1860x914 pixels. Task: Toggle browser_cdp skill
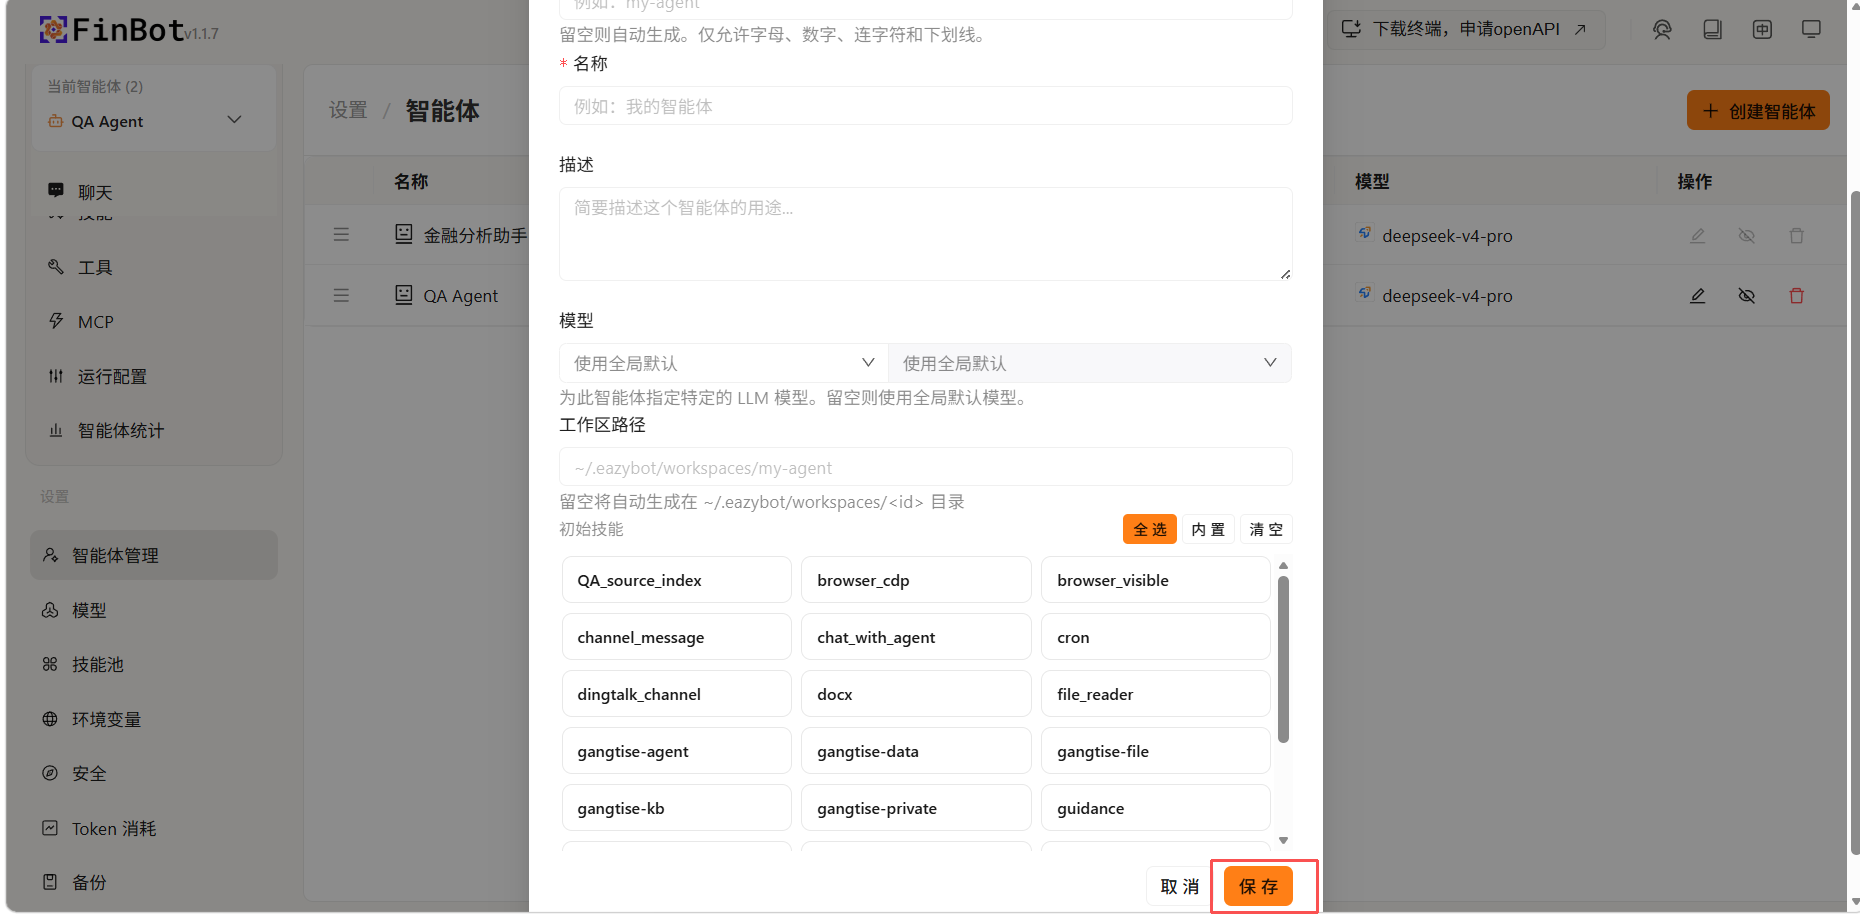click(x=916, y=580)
